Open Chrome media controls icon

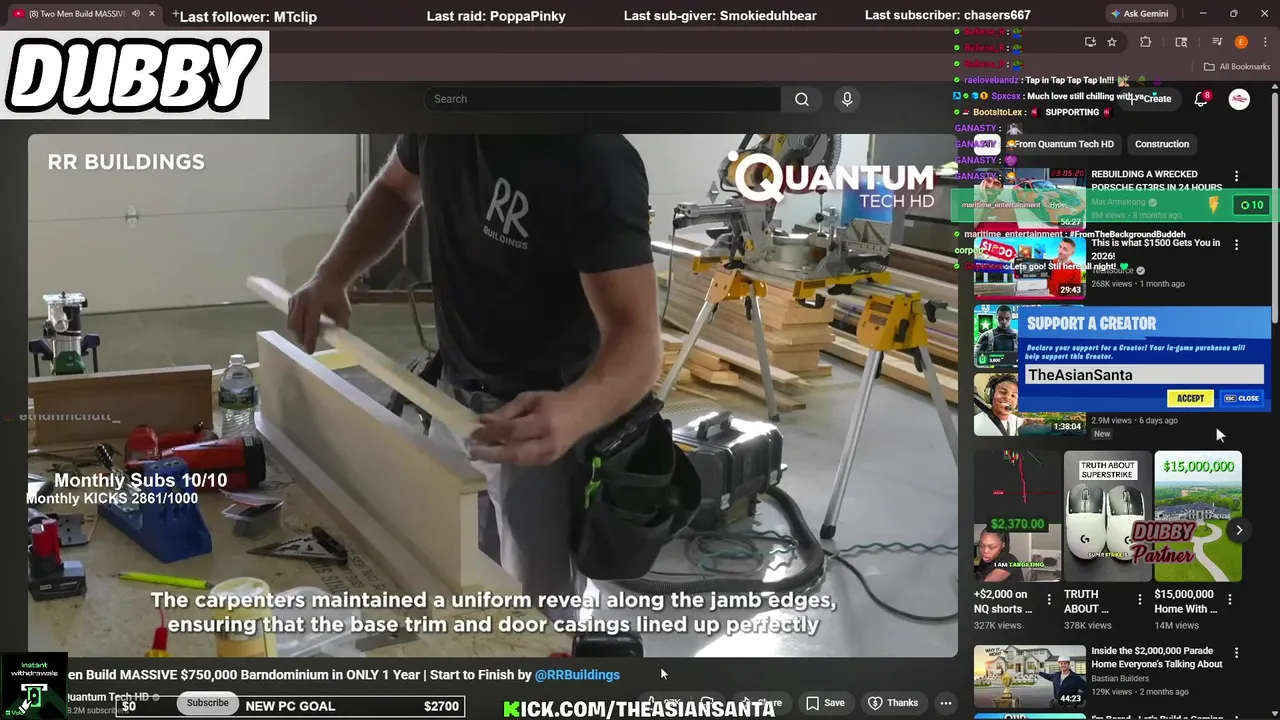point(1217,42)
